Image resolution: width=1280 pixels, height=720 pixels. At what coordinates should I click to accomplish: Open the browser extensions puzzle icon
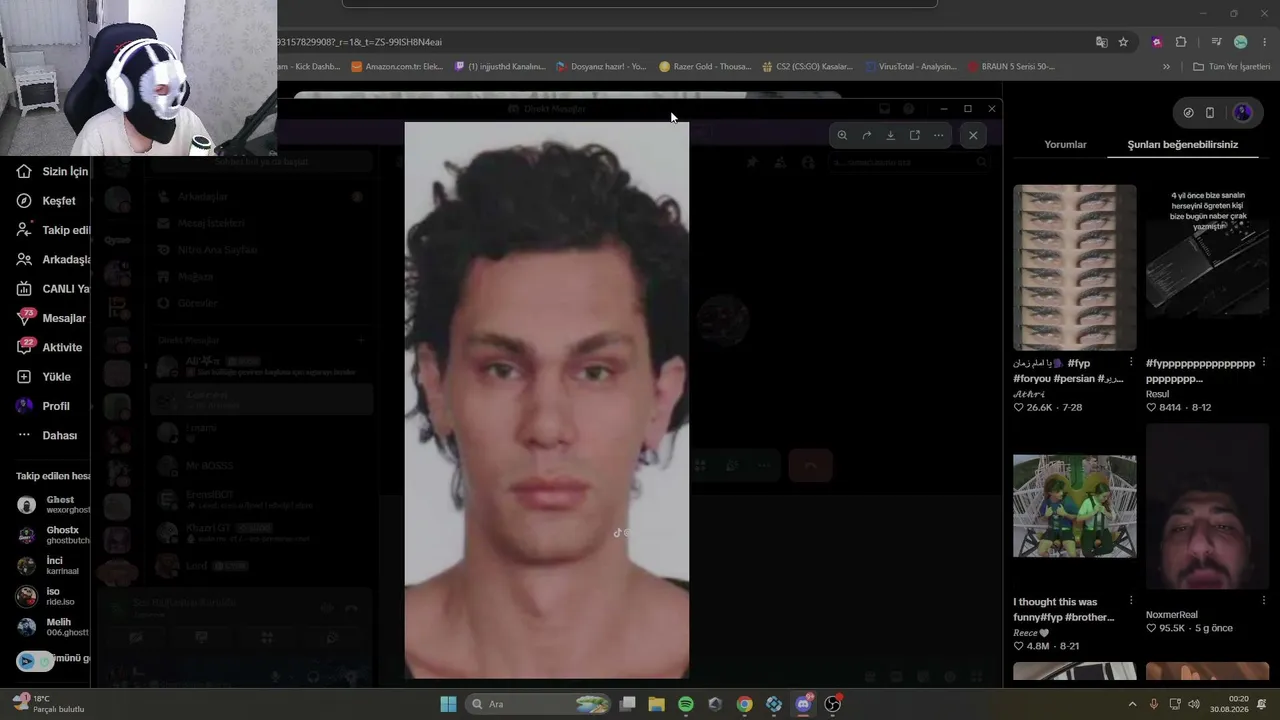[1181, 42]
